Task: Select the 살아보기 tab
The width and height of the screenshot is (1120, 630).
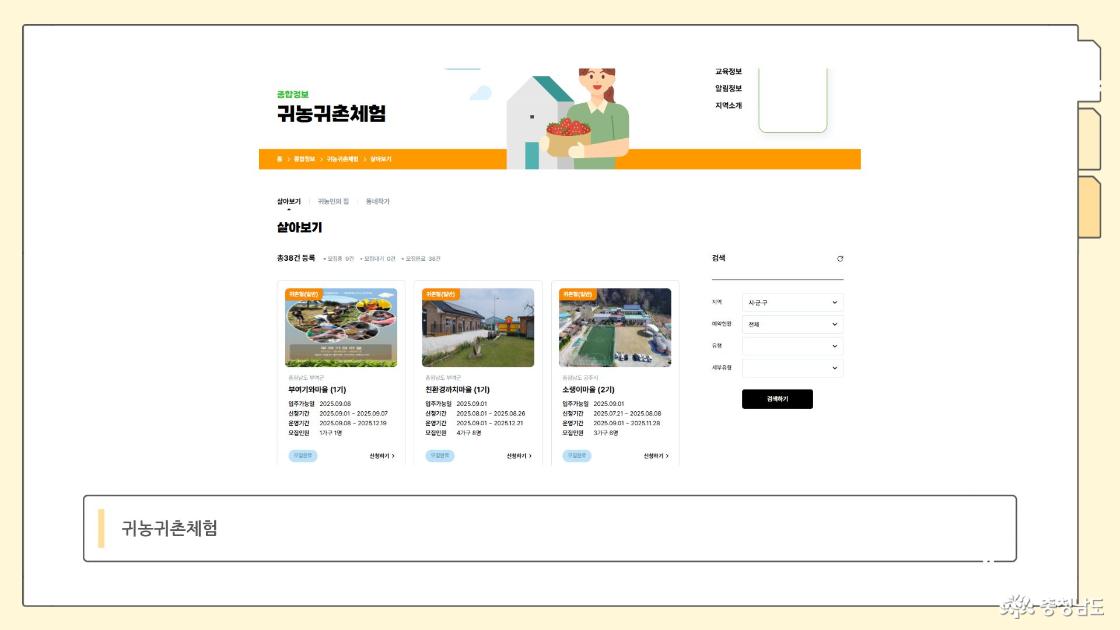Action: (288, 202)
